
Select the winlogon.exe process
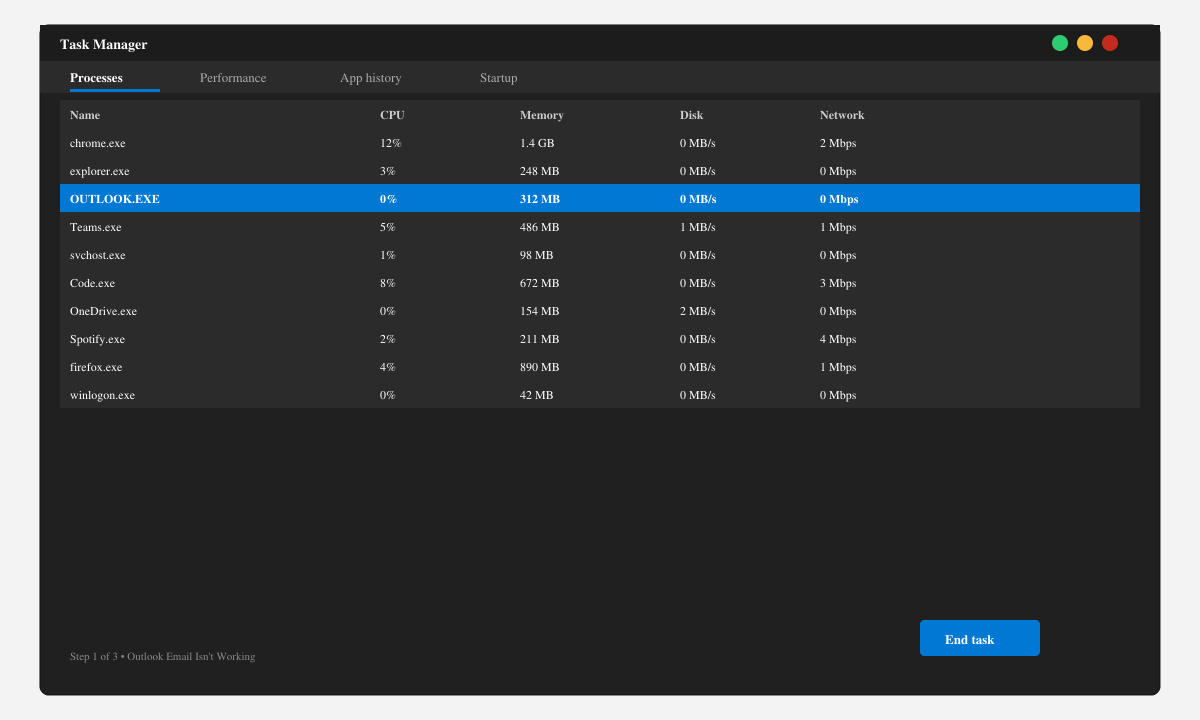(600, 395)
